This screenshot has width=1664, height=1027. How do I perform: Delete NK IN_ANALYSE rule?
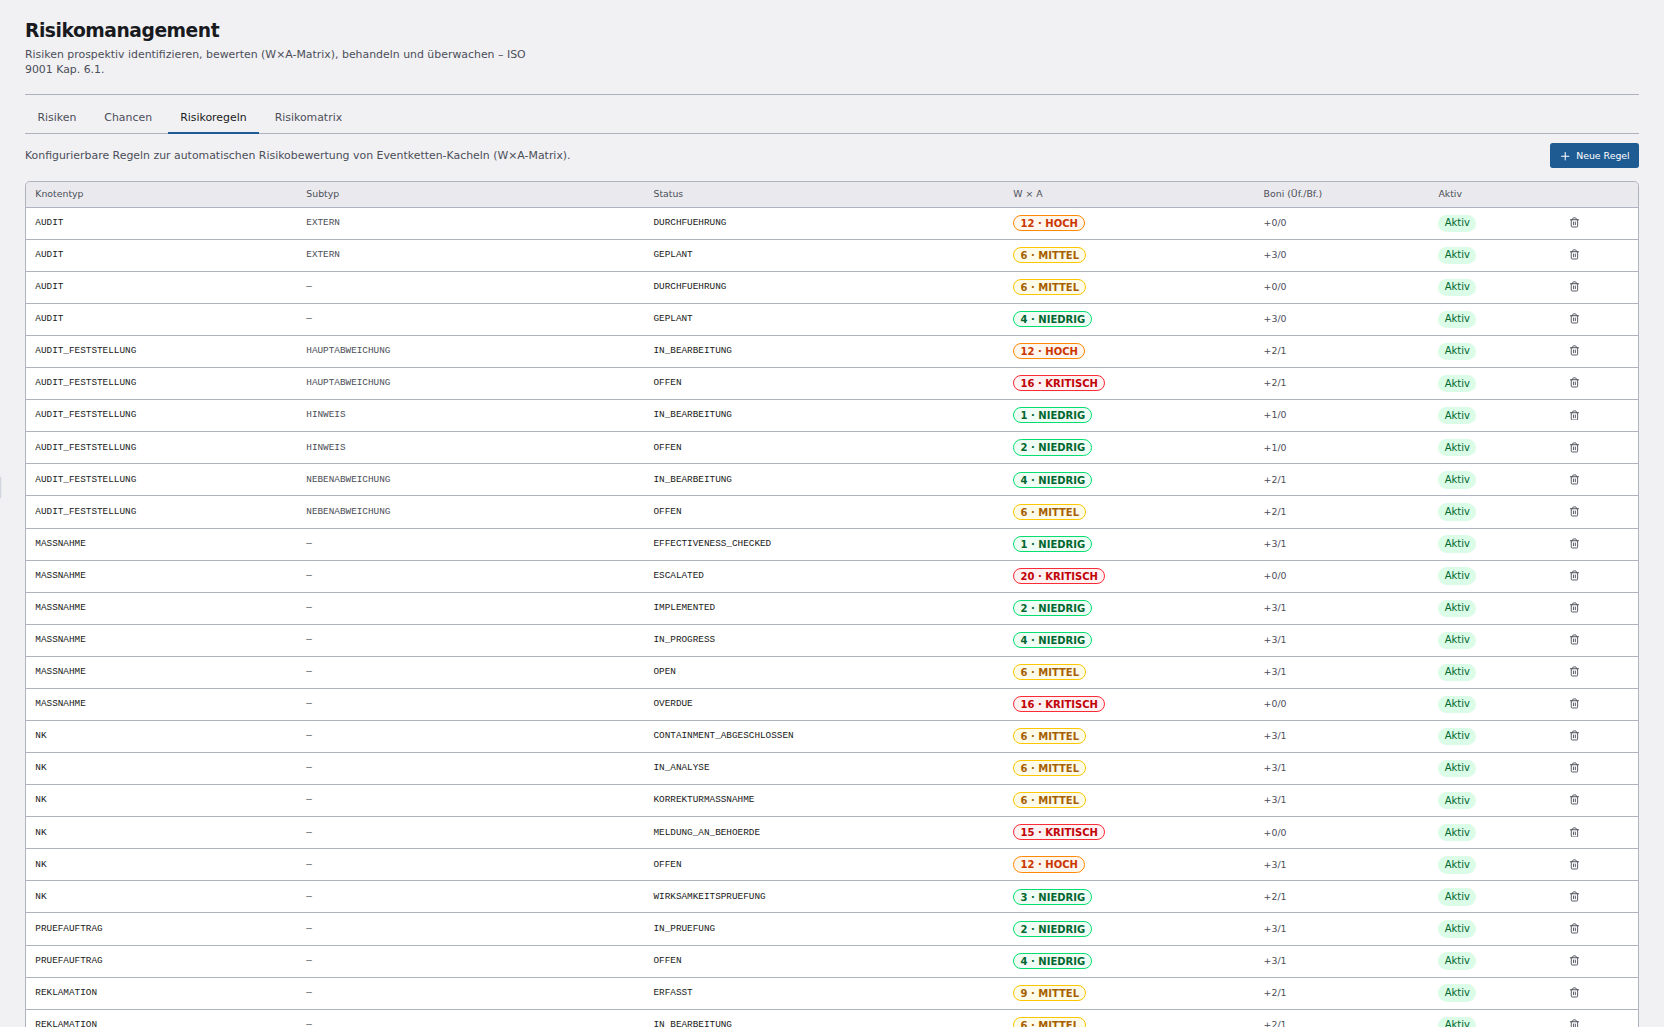coord(1574,768)
